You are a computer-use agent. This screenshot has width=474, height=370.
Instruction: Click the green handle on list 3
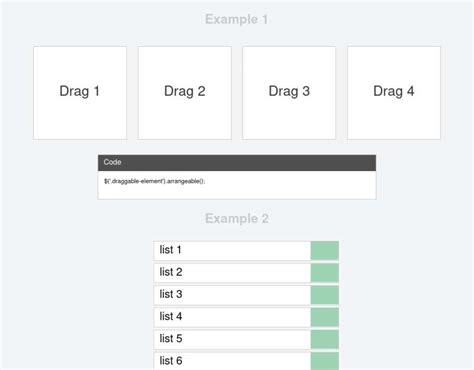325,295
